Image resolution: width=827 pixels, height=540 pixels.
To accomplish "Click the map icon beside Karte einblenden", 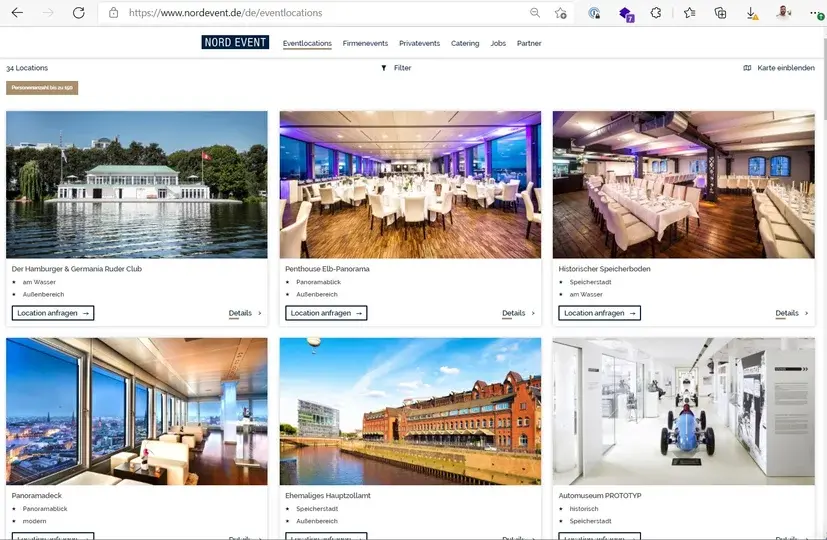I will [747, 68].
